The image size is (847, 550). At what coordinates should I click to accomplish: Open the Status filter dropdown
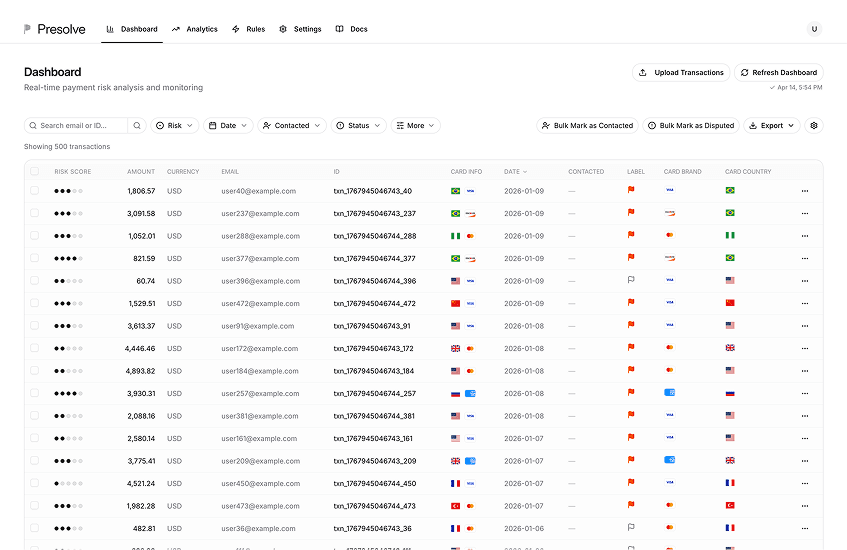[359, 125]
